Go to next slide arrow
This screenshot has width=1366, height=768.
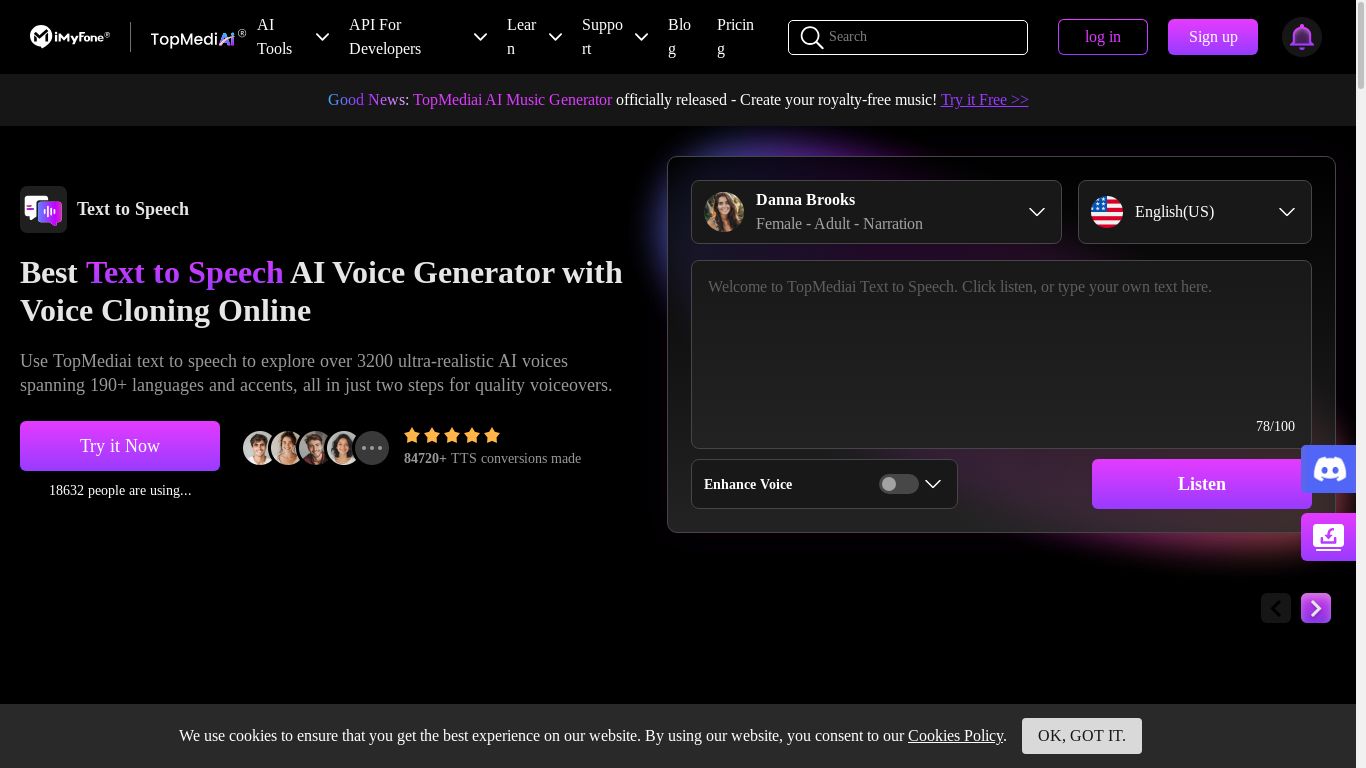1316,608
